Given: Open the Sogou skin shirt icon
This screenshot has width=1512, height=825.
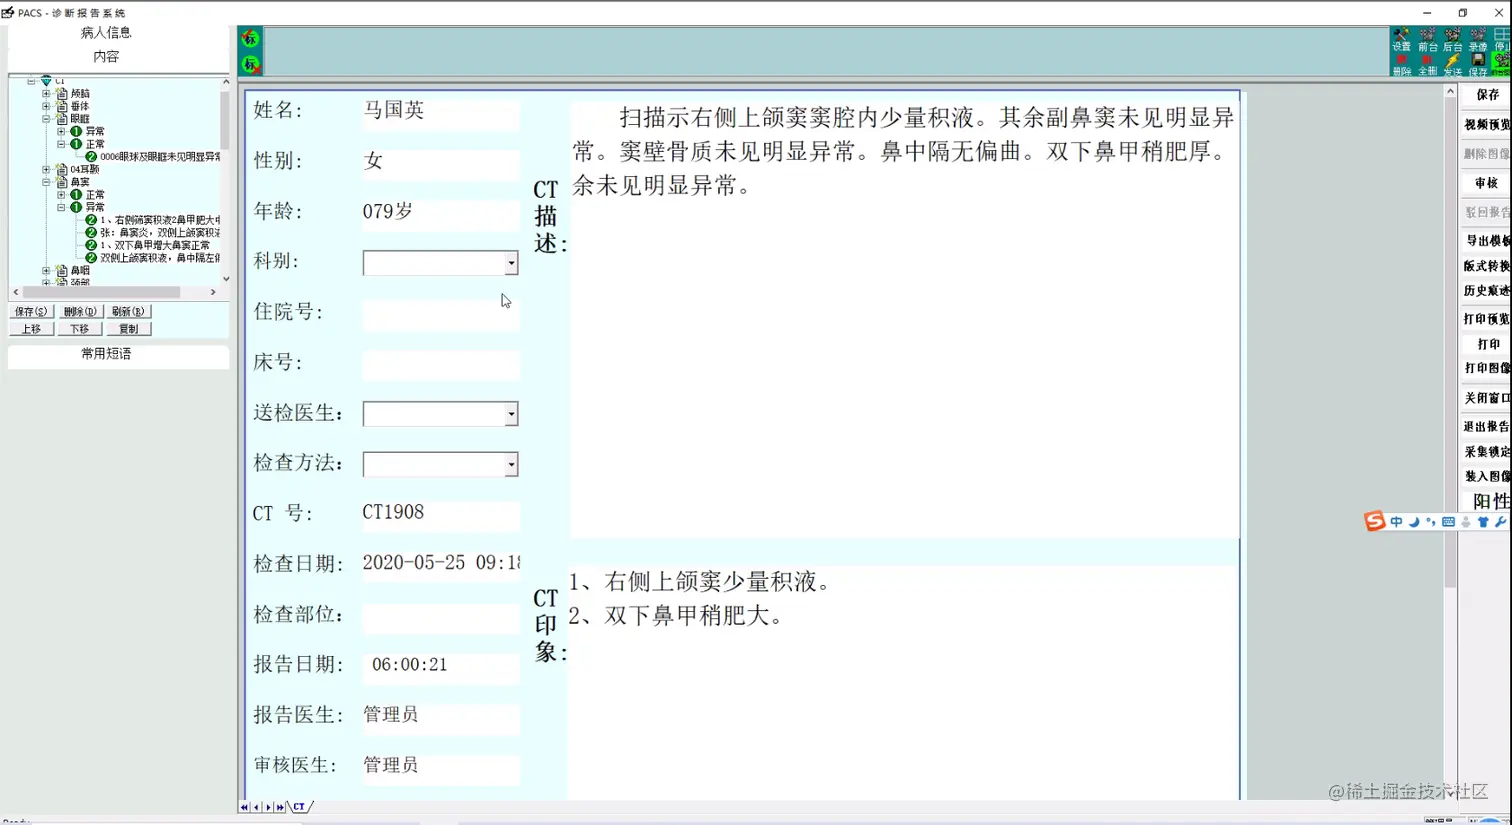Looking at the screenshot, I should [x=1483, y=522].
